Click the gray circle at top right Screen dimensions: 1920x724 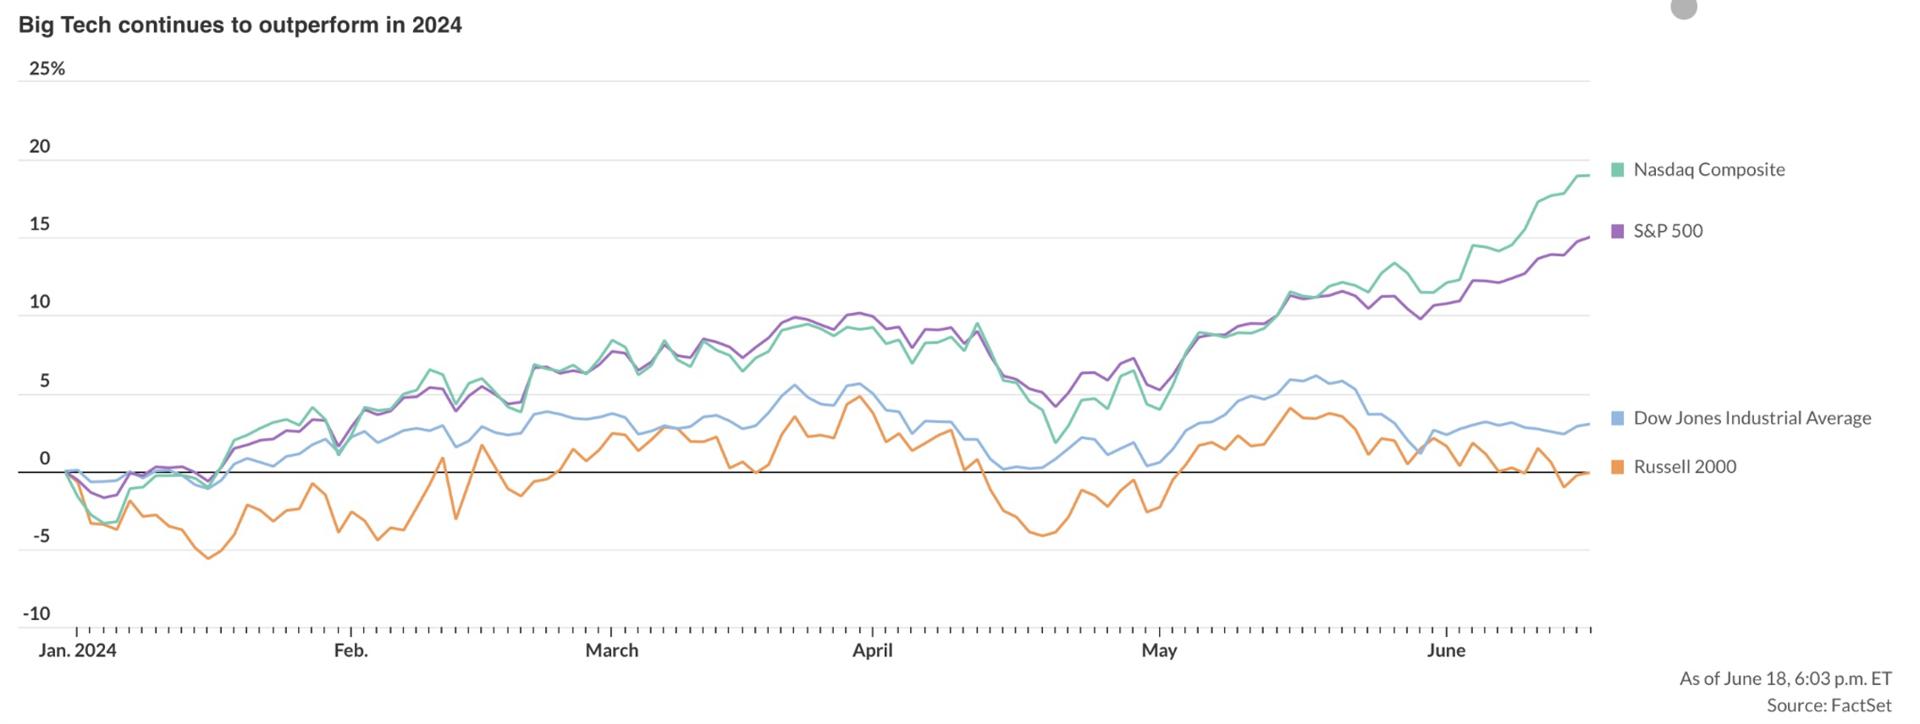[x=1684, y=7]
